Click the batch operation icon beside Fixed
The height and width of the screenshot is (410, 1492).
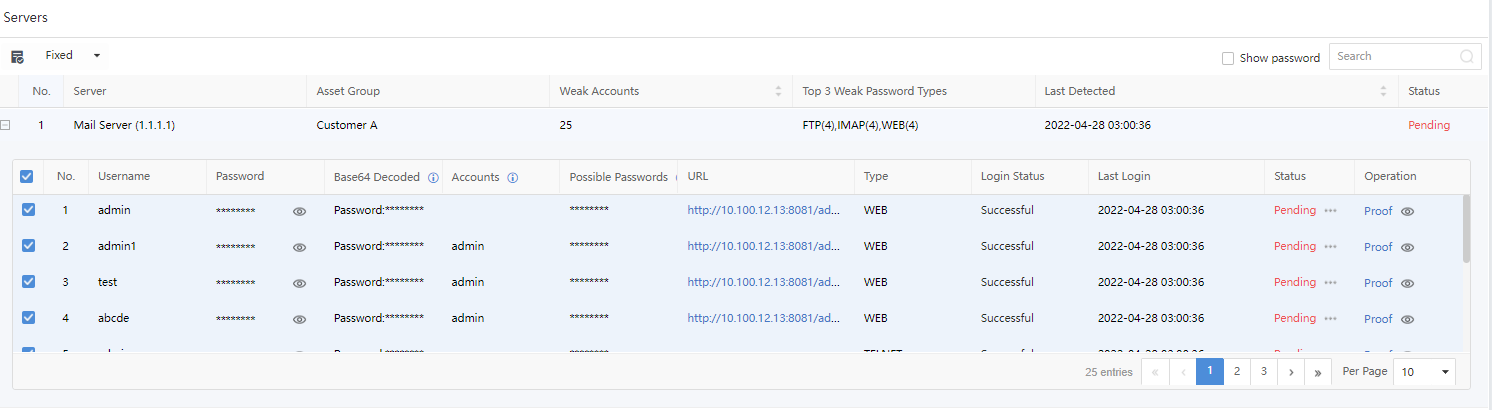coord(17,57)
